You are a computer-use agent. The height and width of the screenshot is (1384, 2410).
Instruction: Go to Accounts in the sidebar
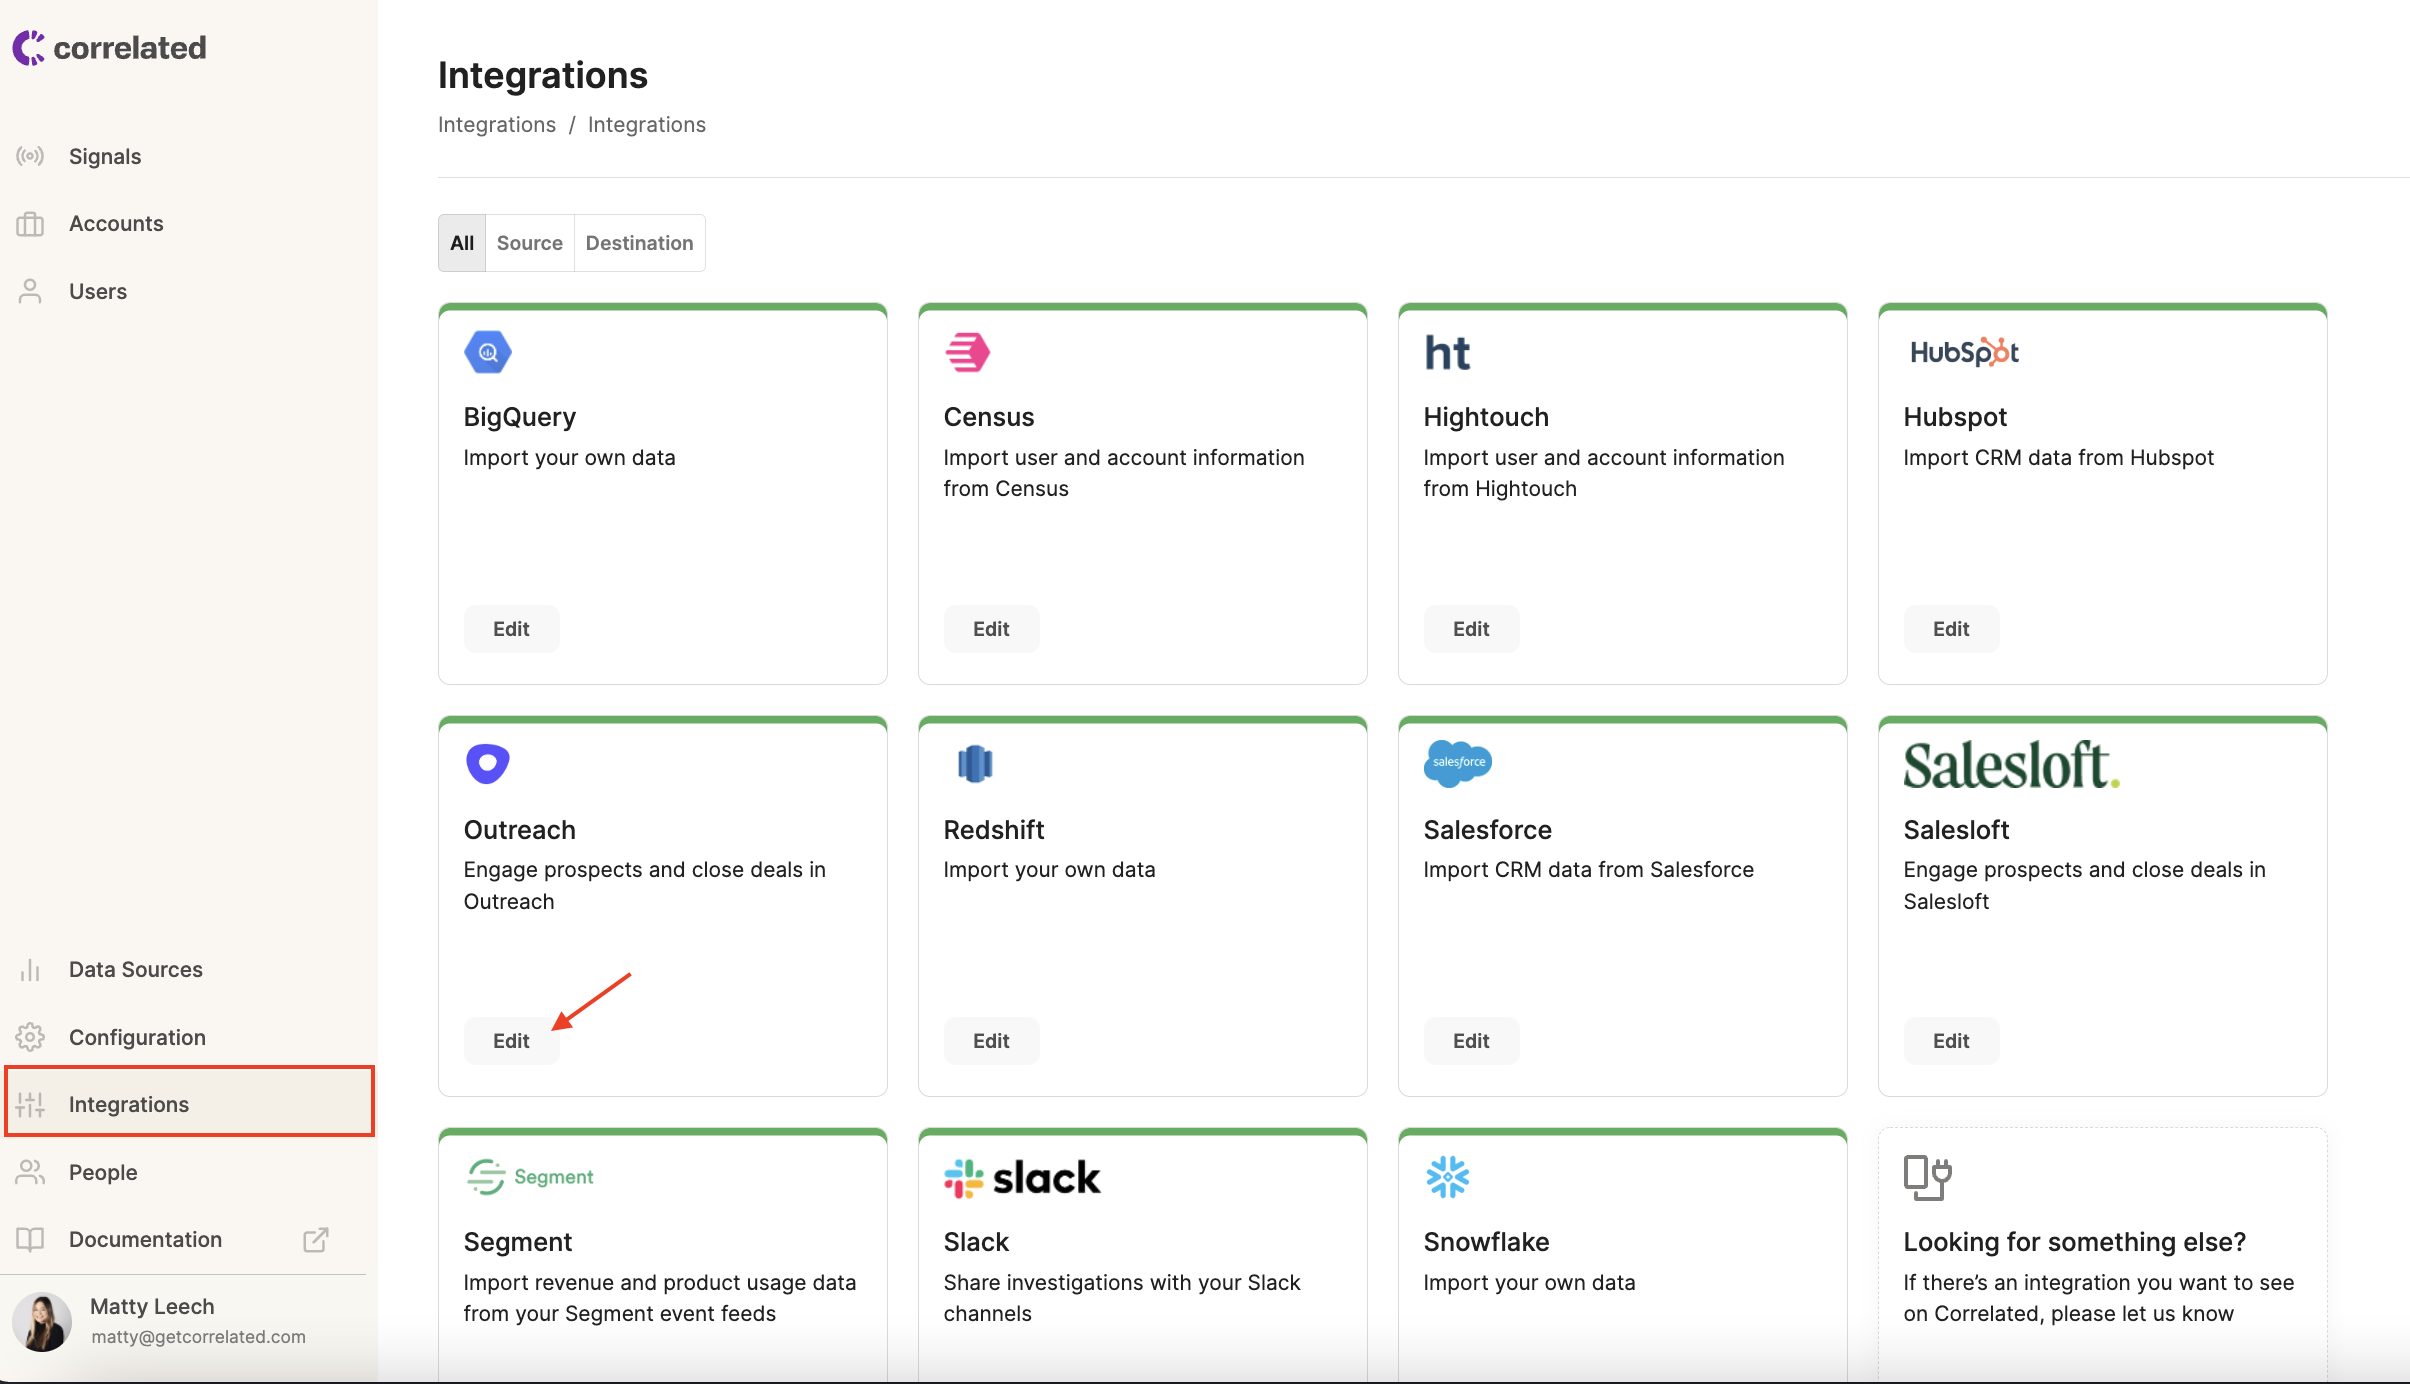(x=116, y=223)
